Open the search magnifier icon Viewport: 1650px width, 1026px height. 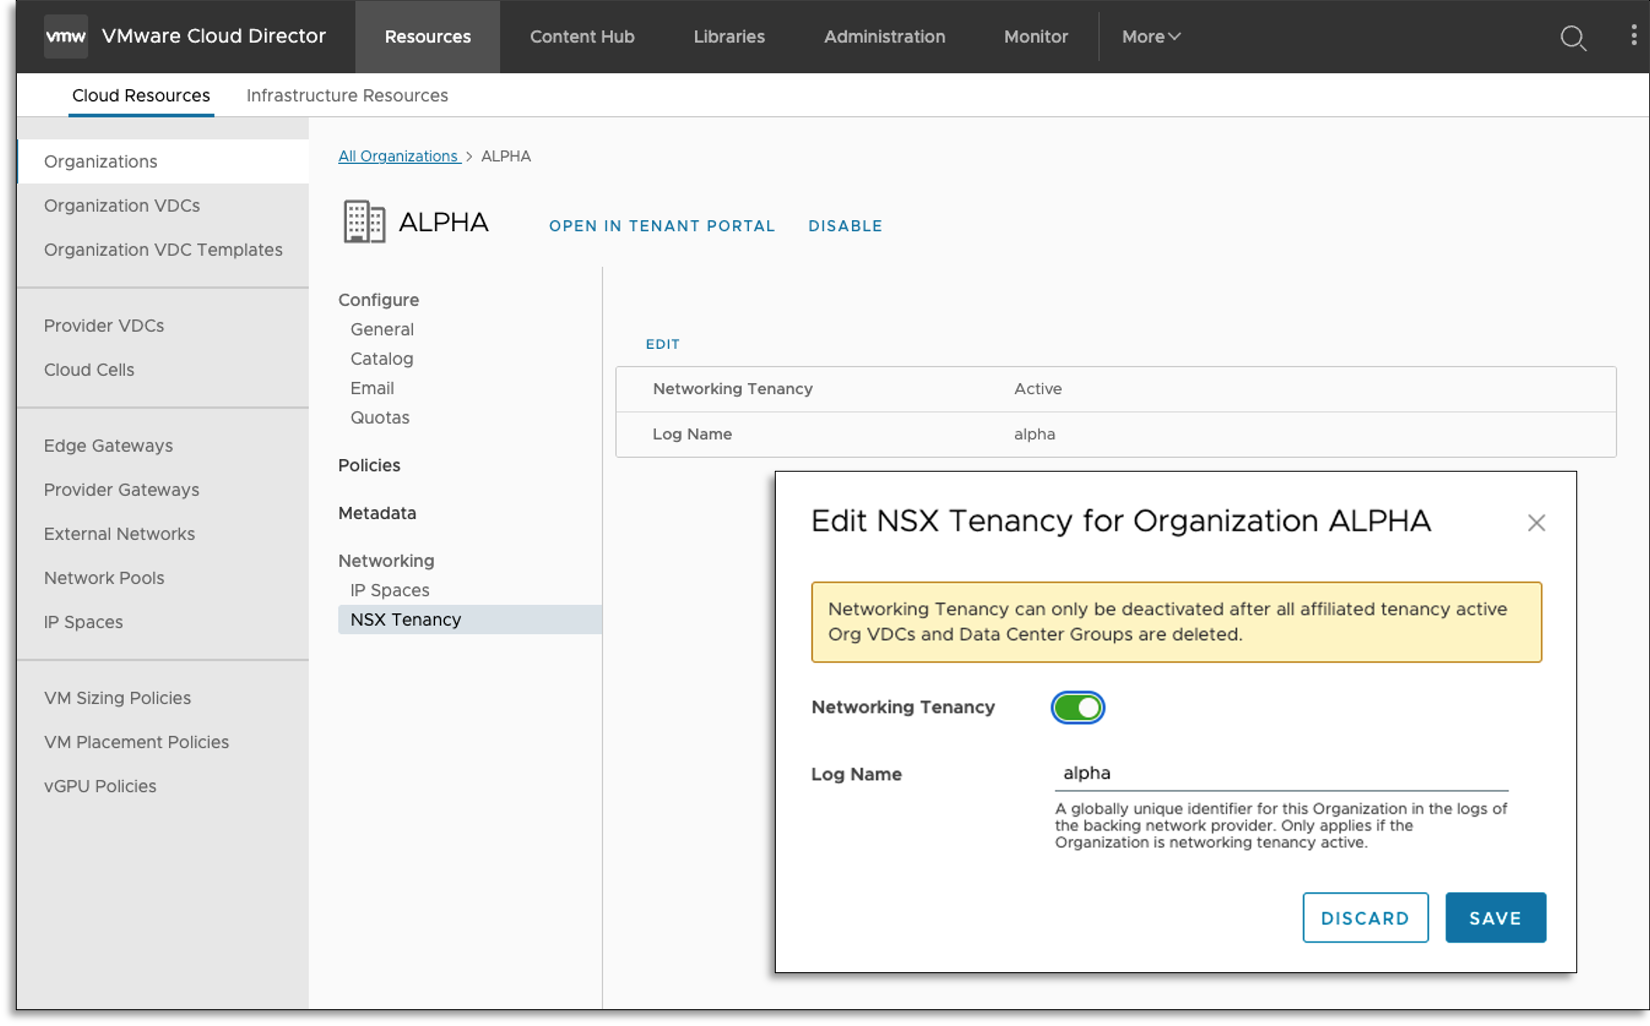[1573, 38]
